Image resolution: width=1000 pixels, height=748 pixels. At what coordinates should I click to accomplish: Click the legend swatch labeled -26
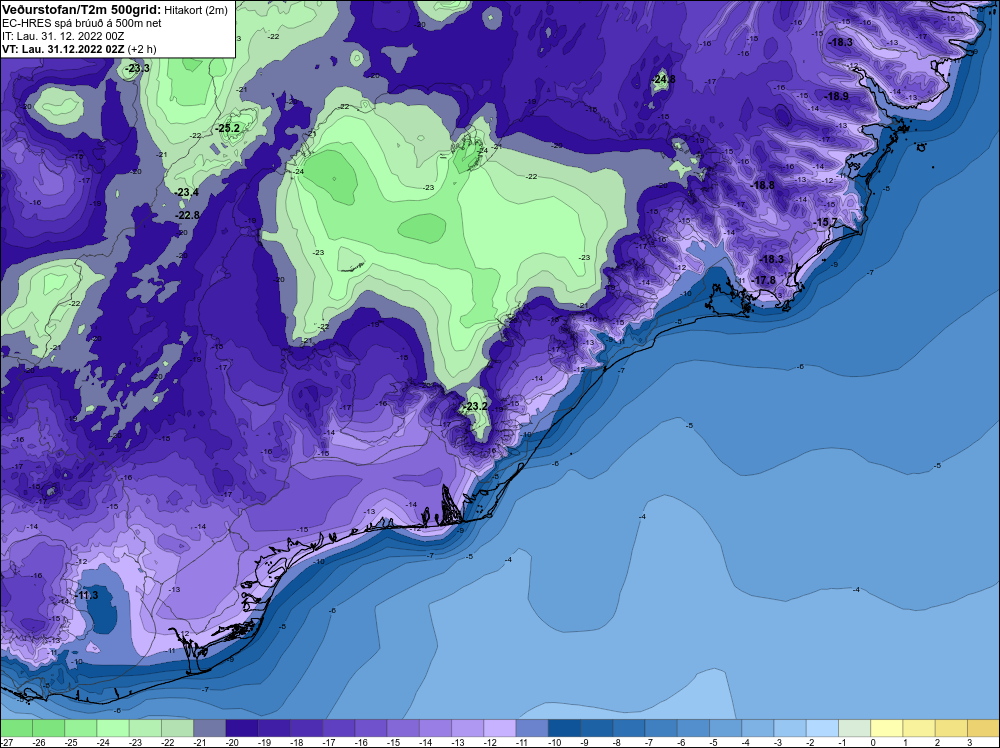(x=48, y=728)
